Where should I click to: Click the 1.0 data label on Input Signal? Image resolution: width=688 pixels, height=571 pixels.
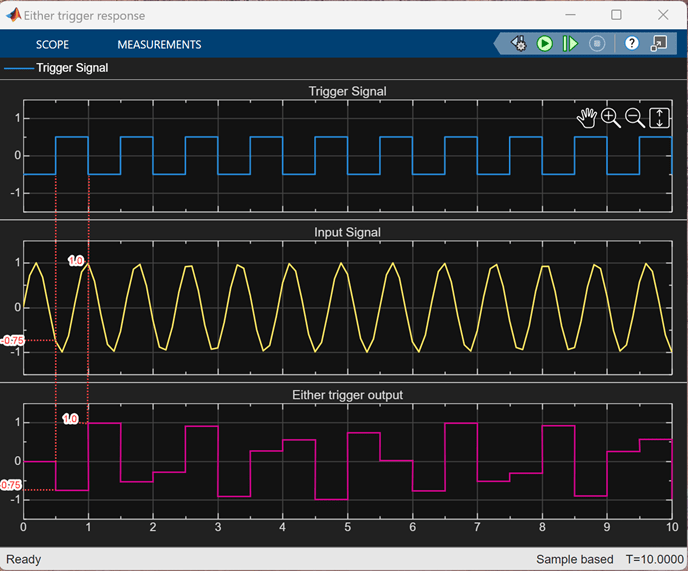[76, 260]
